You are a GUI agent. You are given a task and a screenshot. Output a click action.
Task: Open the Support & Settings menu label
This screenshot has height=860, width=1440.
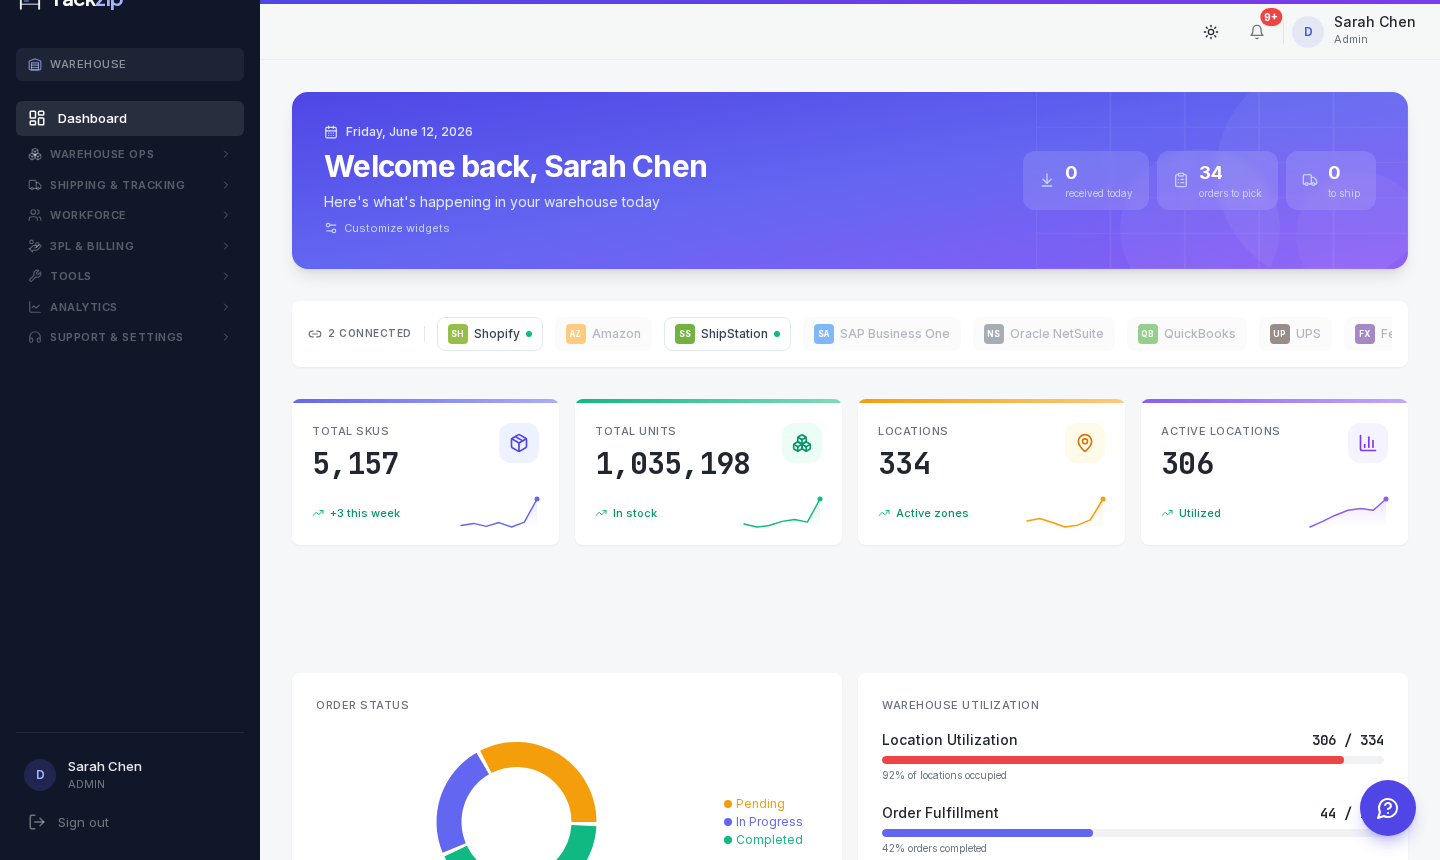pyautogui.click(x=116, y=337)
